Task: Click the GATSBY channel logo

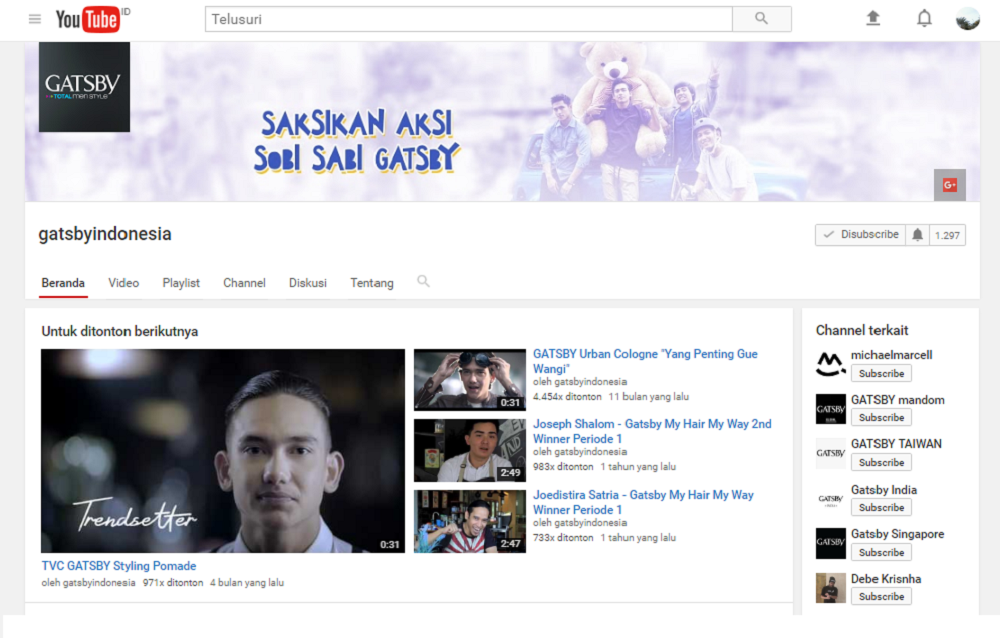Action: point(84,87)
